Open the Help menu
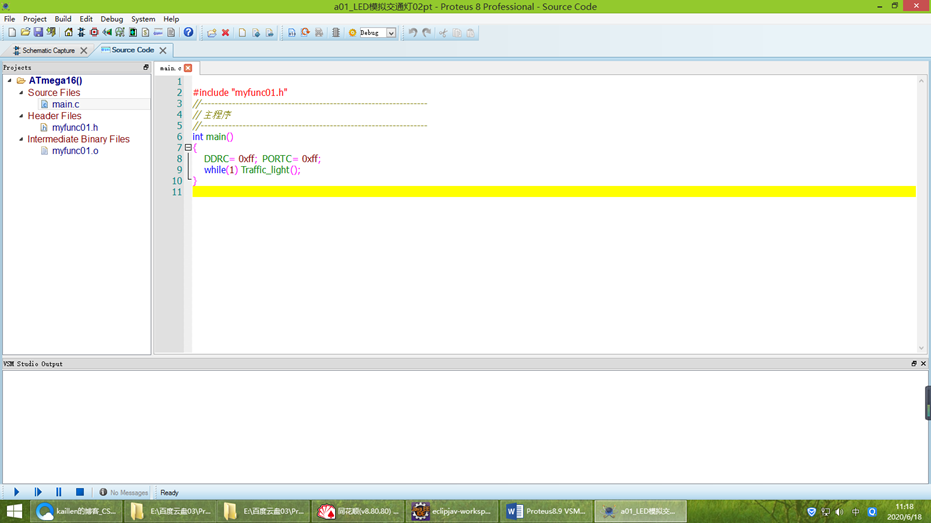 (x=171, y=19)
